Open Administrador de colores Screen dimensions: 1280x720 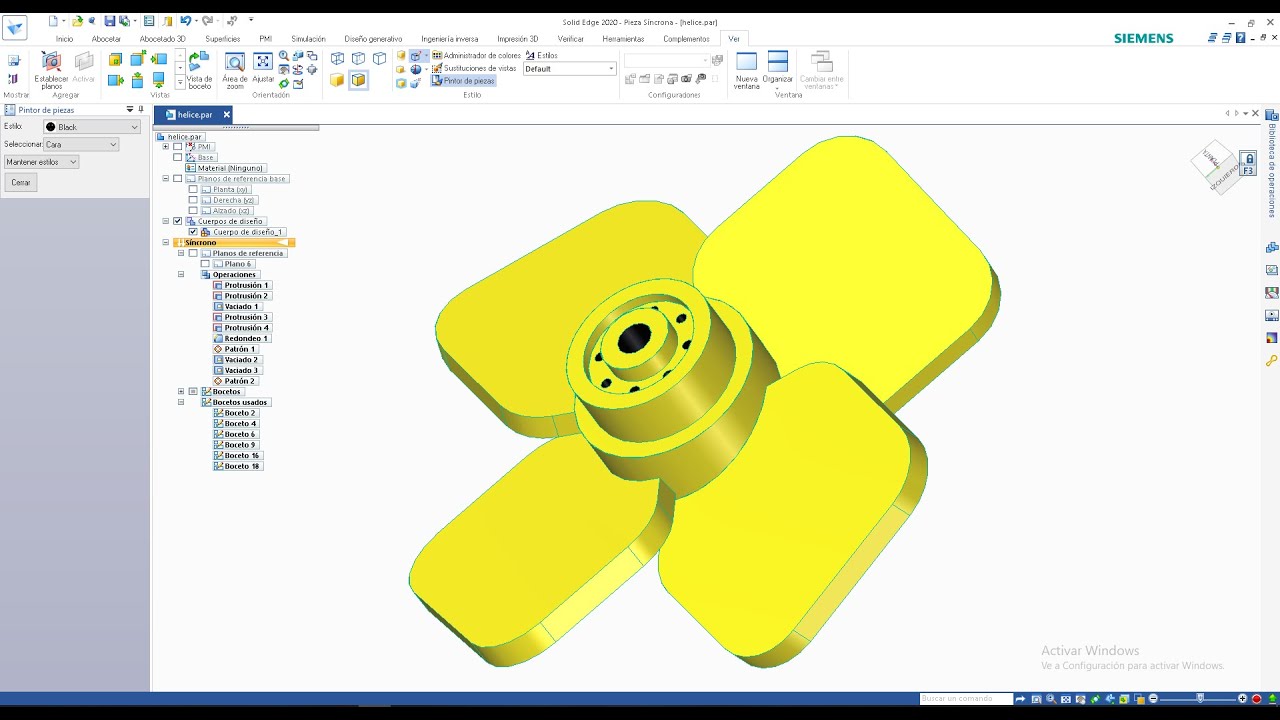pos(476,56)
